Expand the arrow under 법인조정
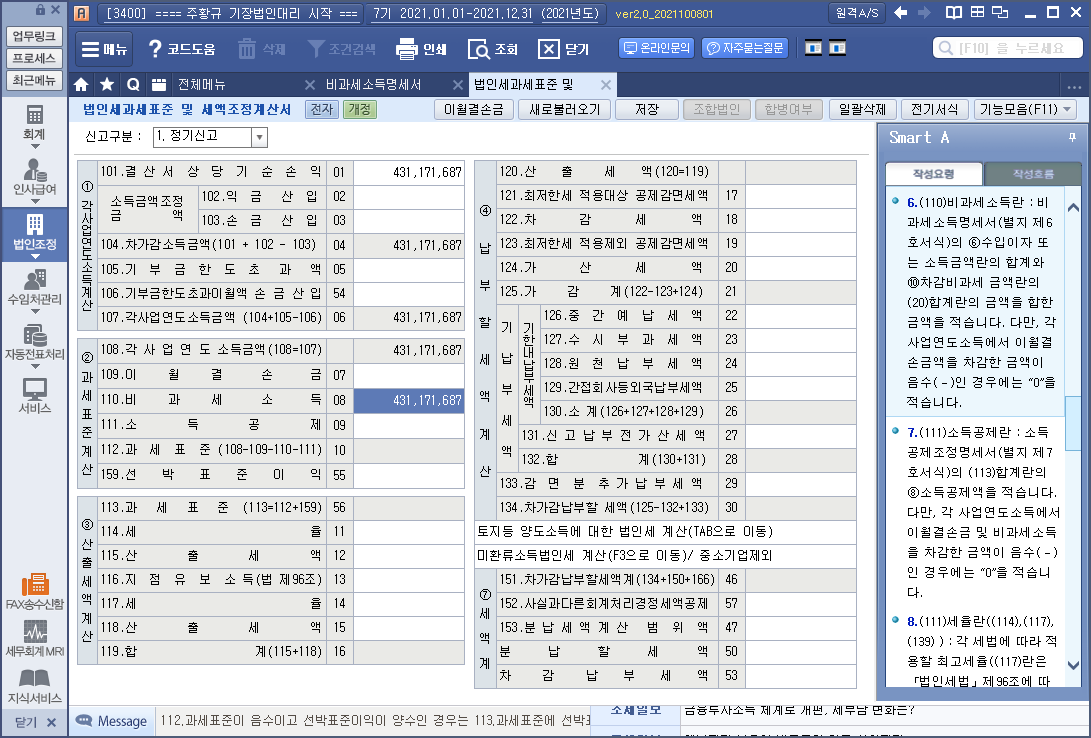1091x738 pixels. pos(34,256)
